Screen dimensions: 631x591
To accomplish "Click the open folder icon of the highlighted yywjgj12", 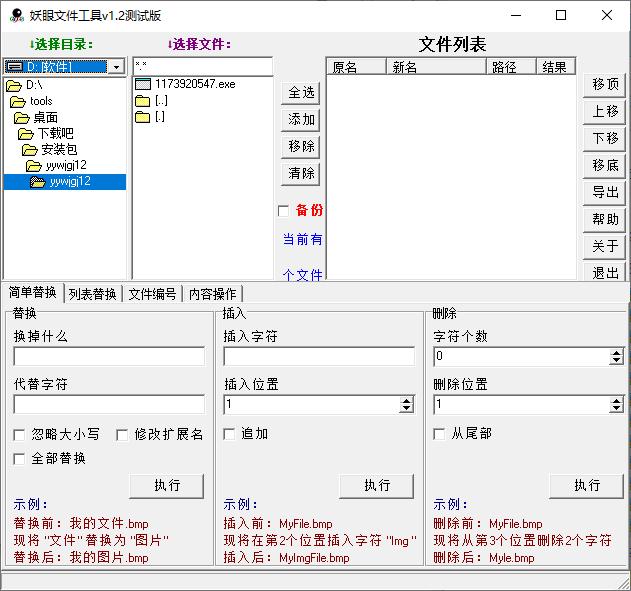I will [x=38, y=182].
